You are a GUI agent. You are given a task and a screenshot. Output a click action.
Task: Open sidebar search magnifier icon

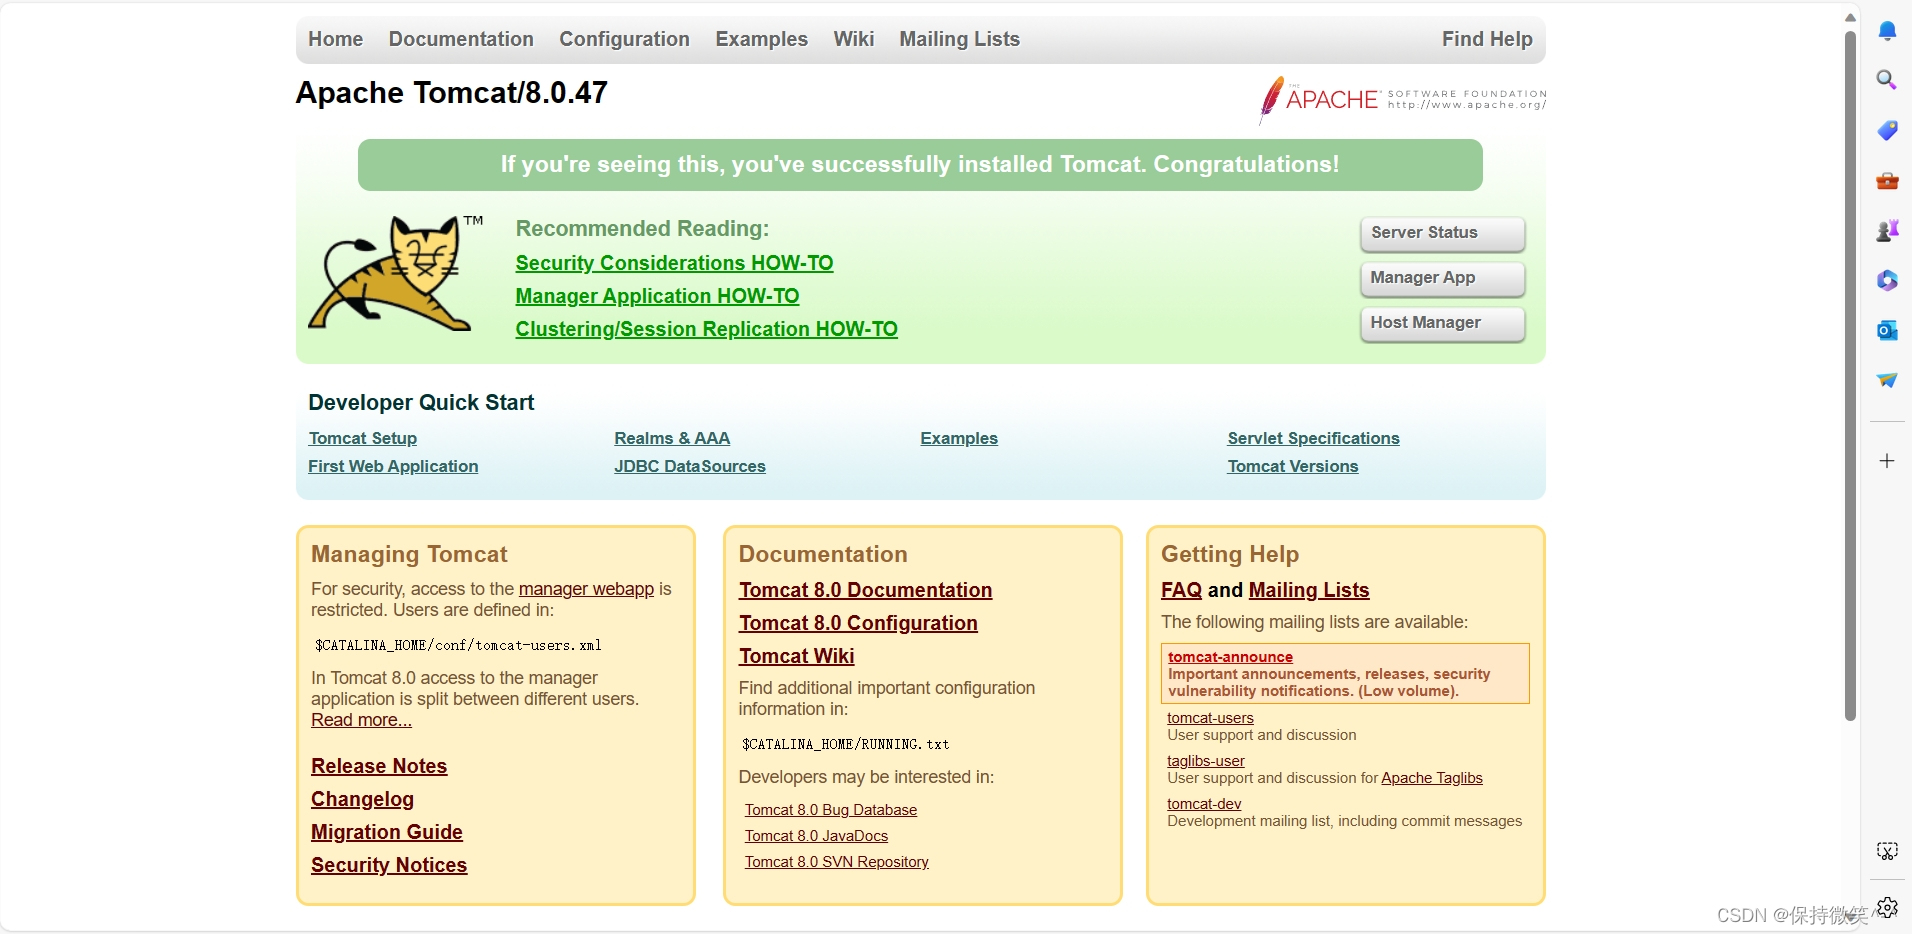pos(1887,80)
